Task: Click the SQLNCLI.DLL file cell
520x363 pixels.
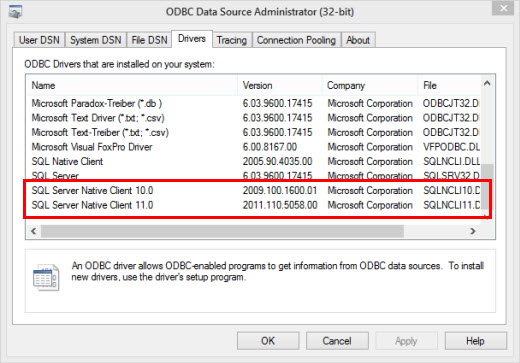Action: click(451, 162)
